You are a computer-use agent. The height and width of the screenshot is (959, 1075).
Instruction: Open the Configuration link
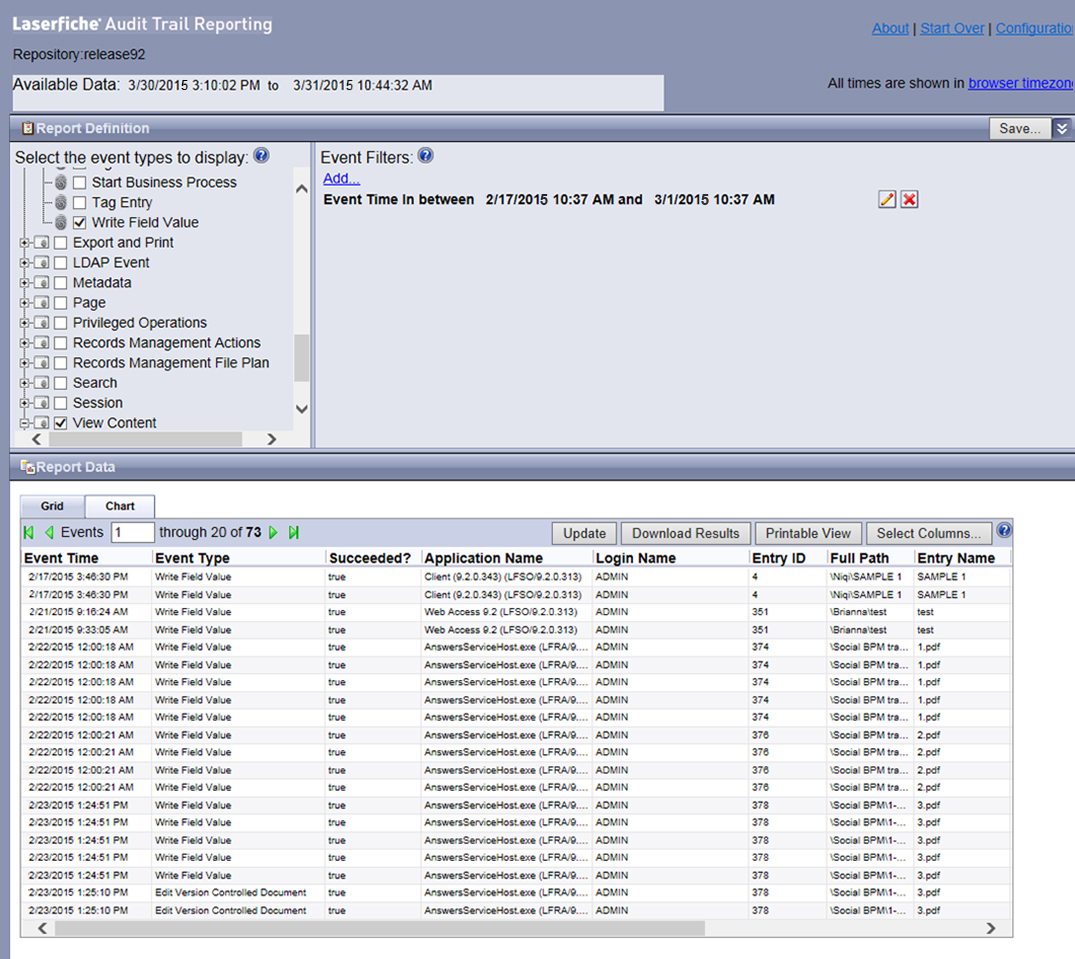(x=1035, y=28)
